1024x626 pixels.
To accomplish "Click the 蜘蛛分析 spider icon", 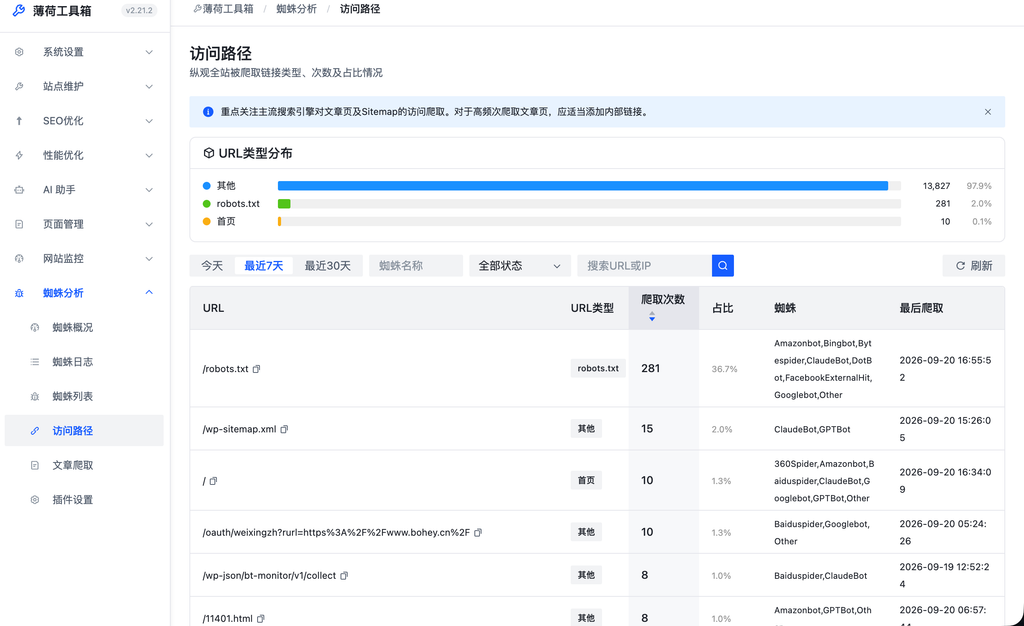I will click(19, 293).
